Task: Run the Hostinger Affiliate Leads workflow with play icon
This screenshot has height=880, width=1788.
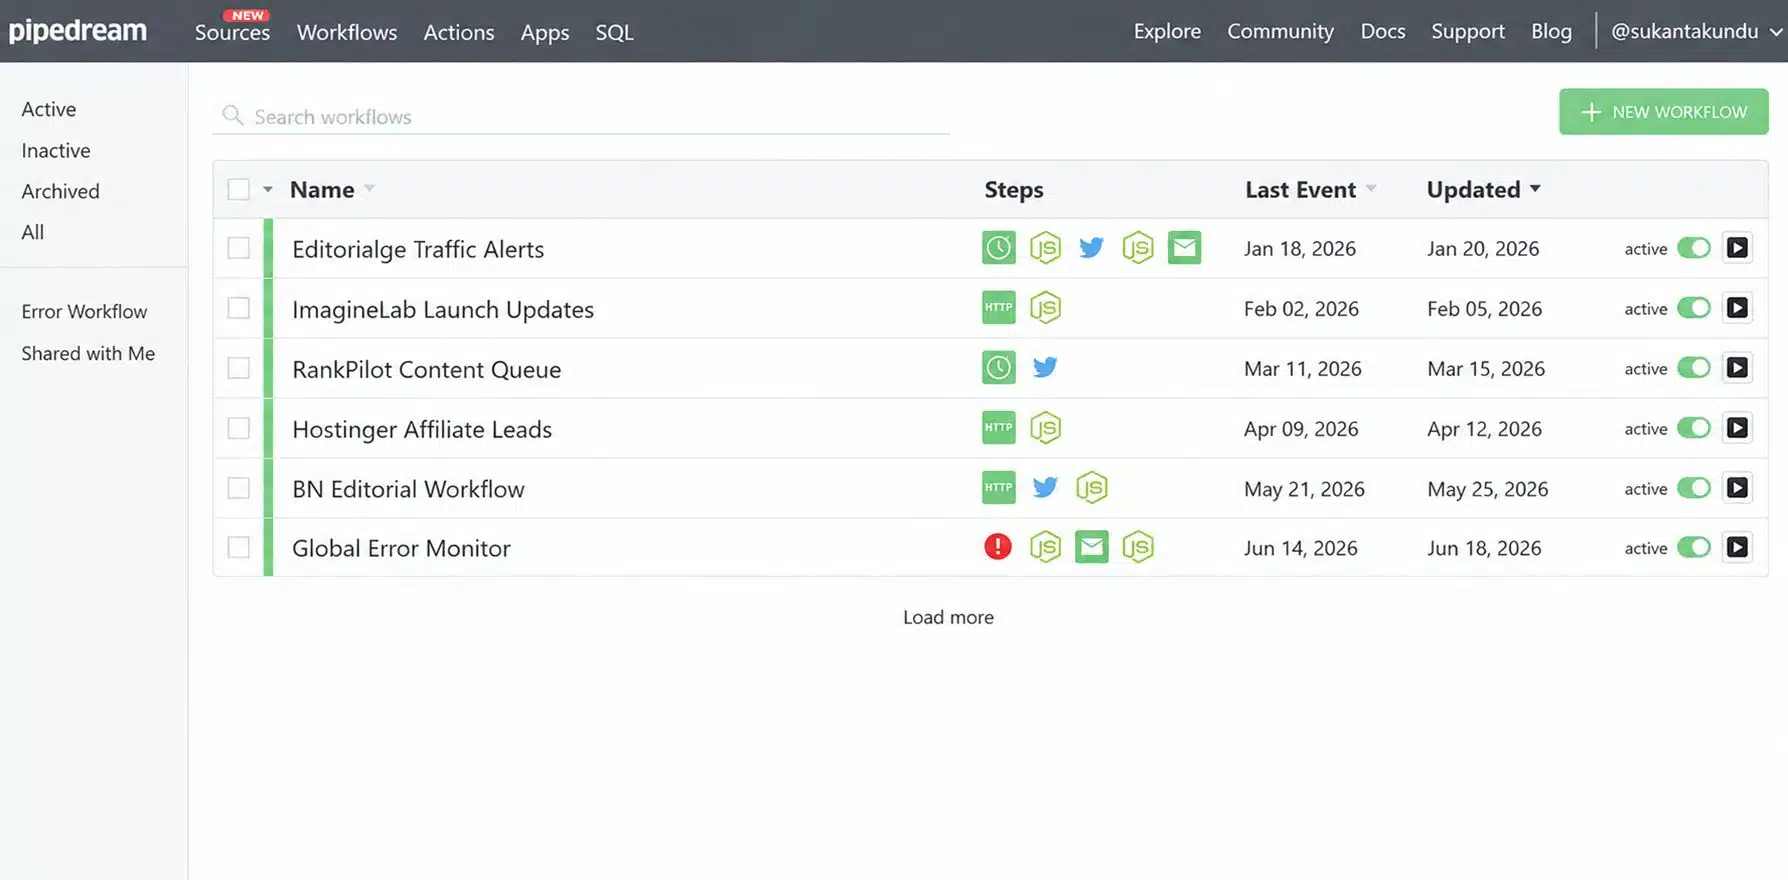Action: (1737, 428)
